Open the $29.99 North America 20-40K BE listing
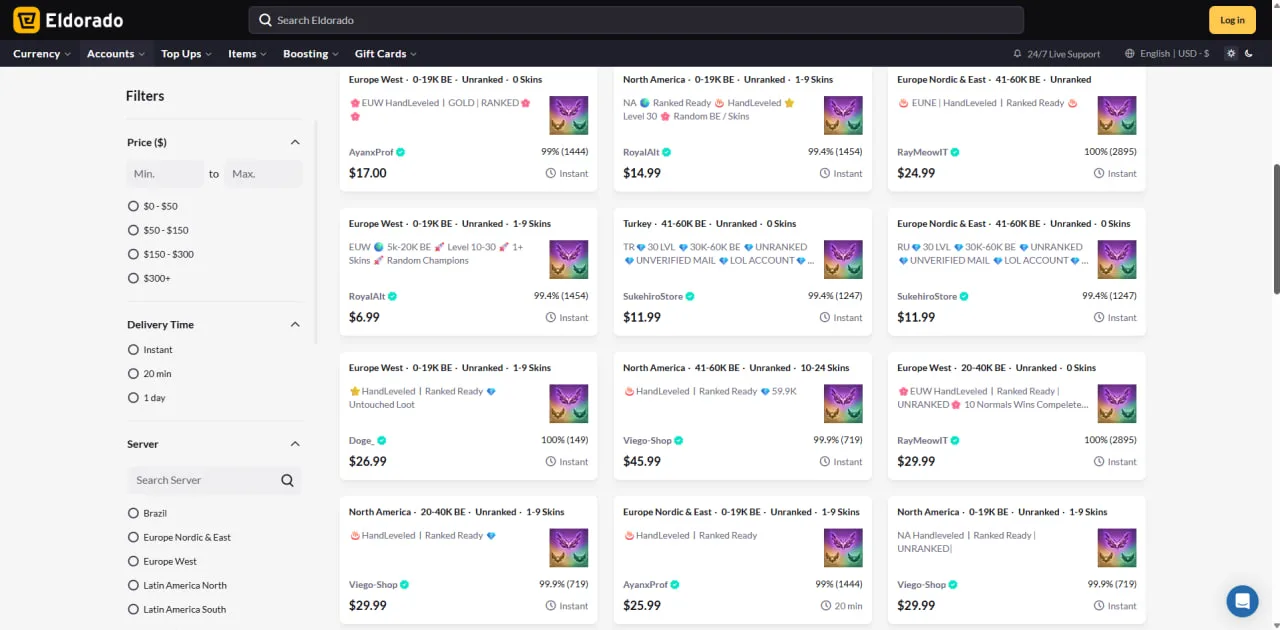The image size is (1280, 630). click(x=469, y=560)
